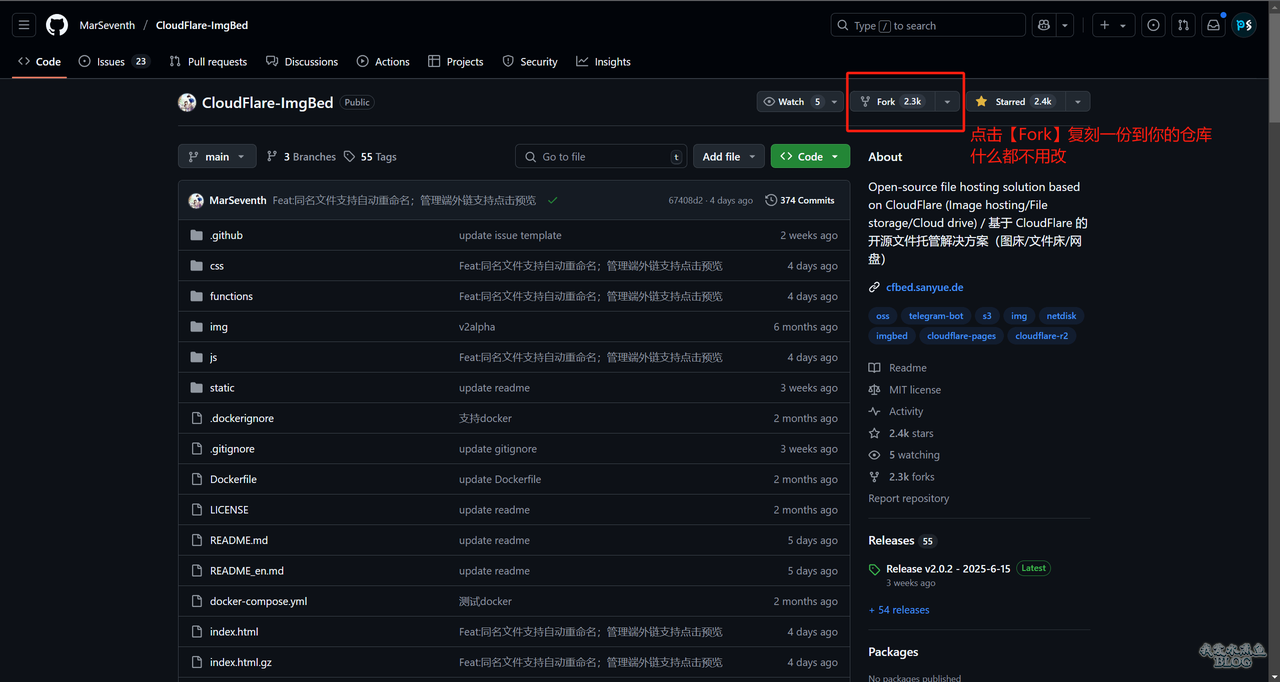Select the netdisk topic tag
Viewport: 1280px width, 682px height.
pyautogui.click(x=1061, y=316)
